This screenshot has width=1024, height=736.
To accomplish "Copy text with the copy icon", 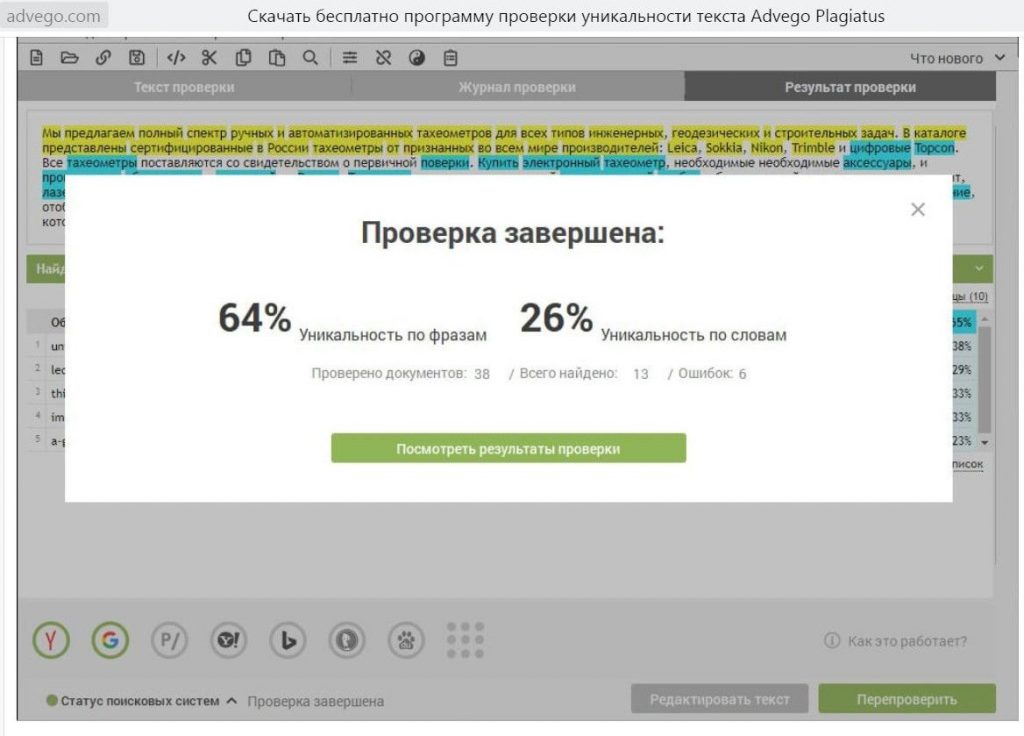I will pyautogui.click(x=243, y=57).
